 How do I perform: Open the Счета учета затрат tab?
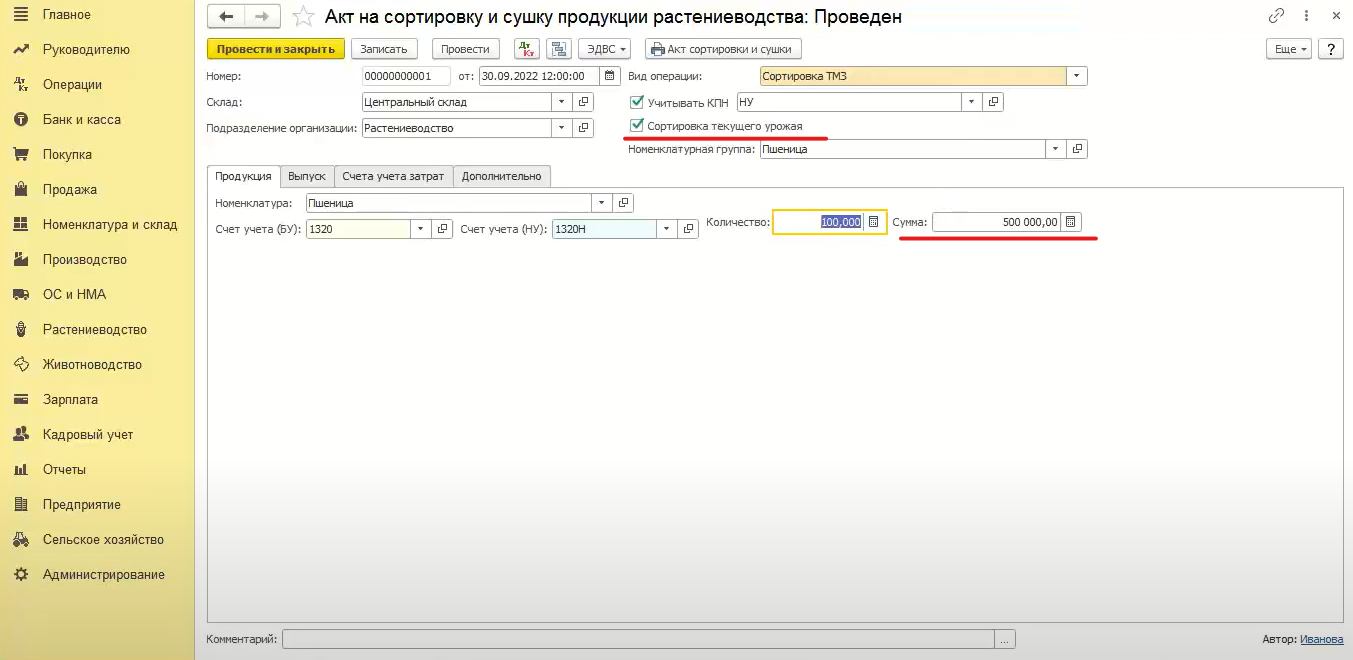click(393, 176)
